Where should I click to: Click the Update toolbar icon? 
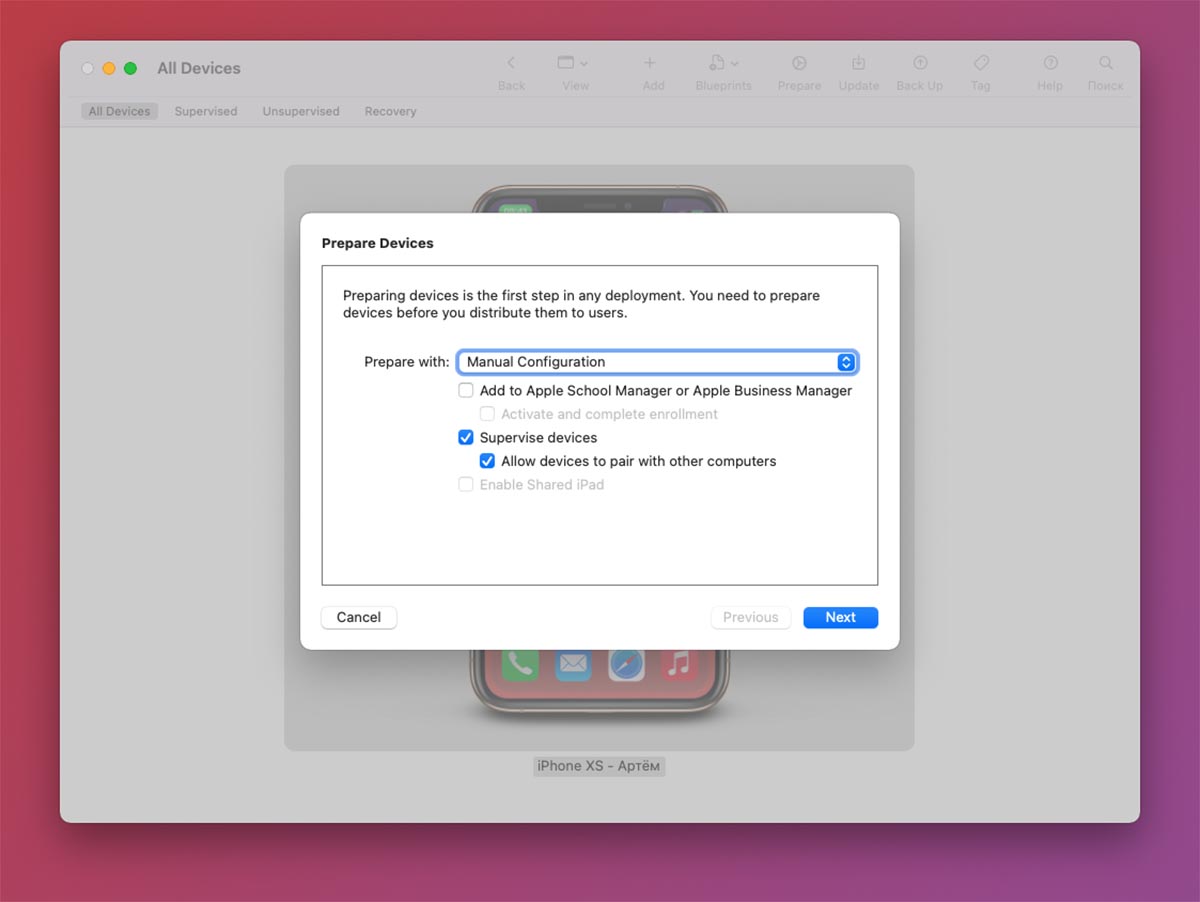pyautogui.click(x=858, y=63)
